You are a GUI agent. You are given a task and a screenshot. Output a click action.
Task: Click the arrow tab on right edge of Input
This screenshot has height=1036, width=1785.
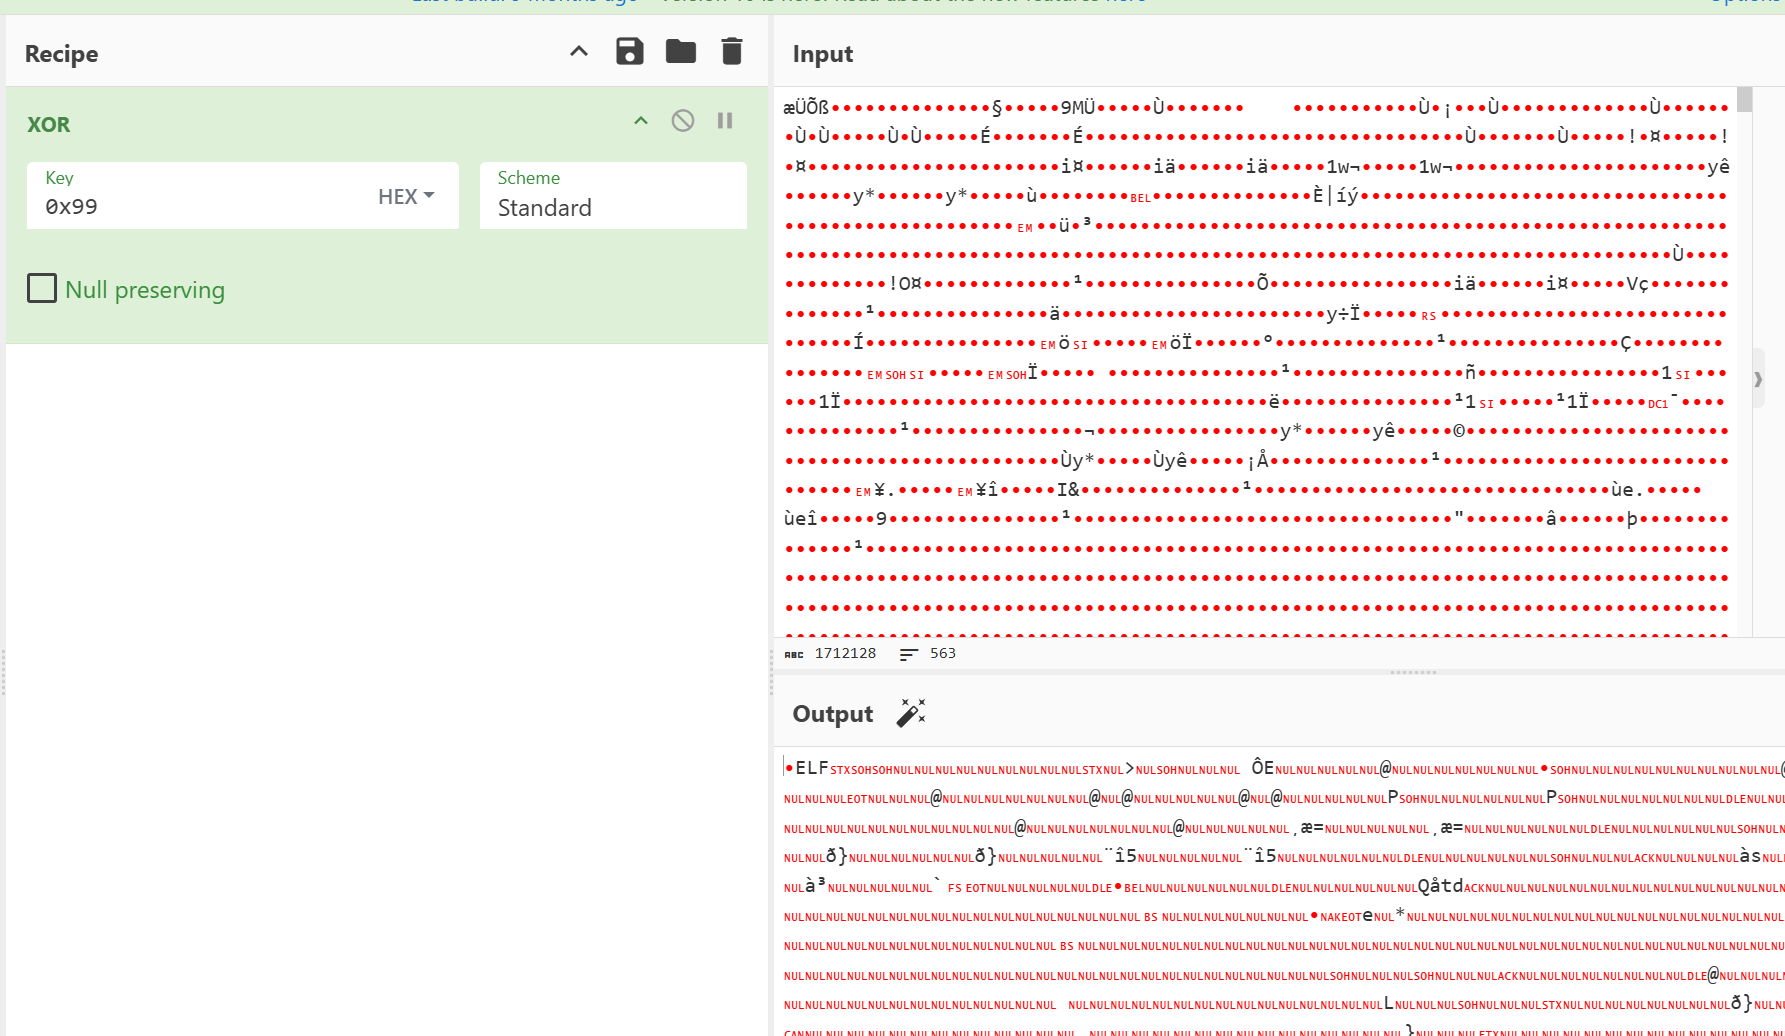(x=1758, y=379)
